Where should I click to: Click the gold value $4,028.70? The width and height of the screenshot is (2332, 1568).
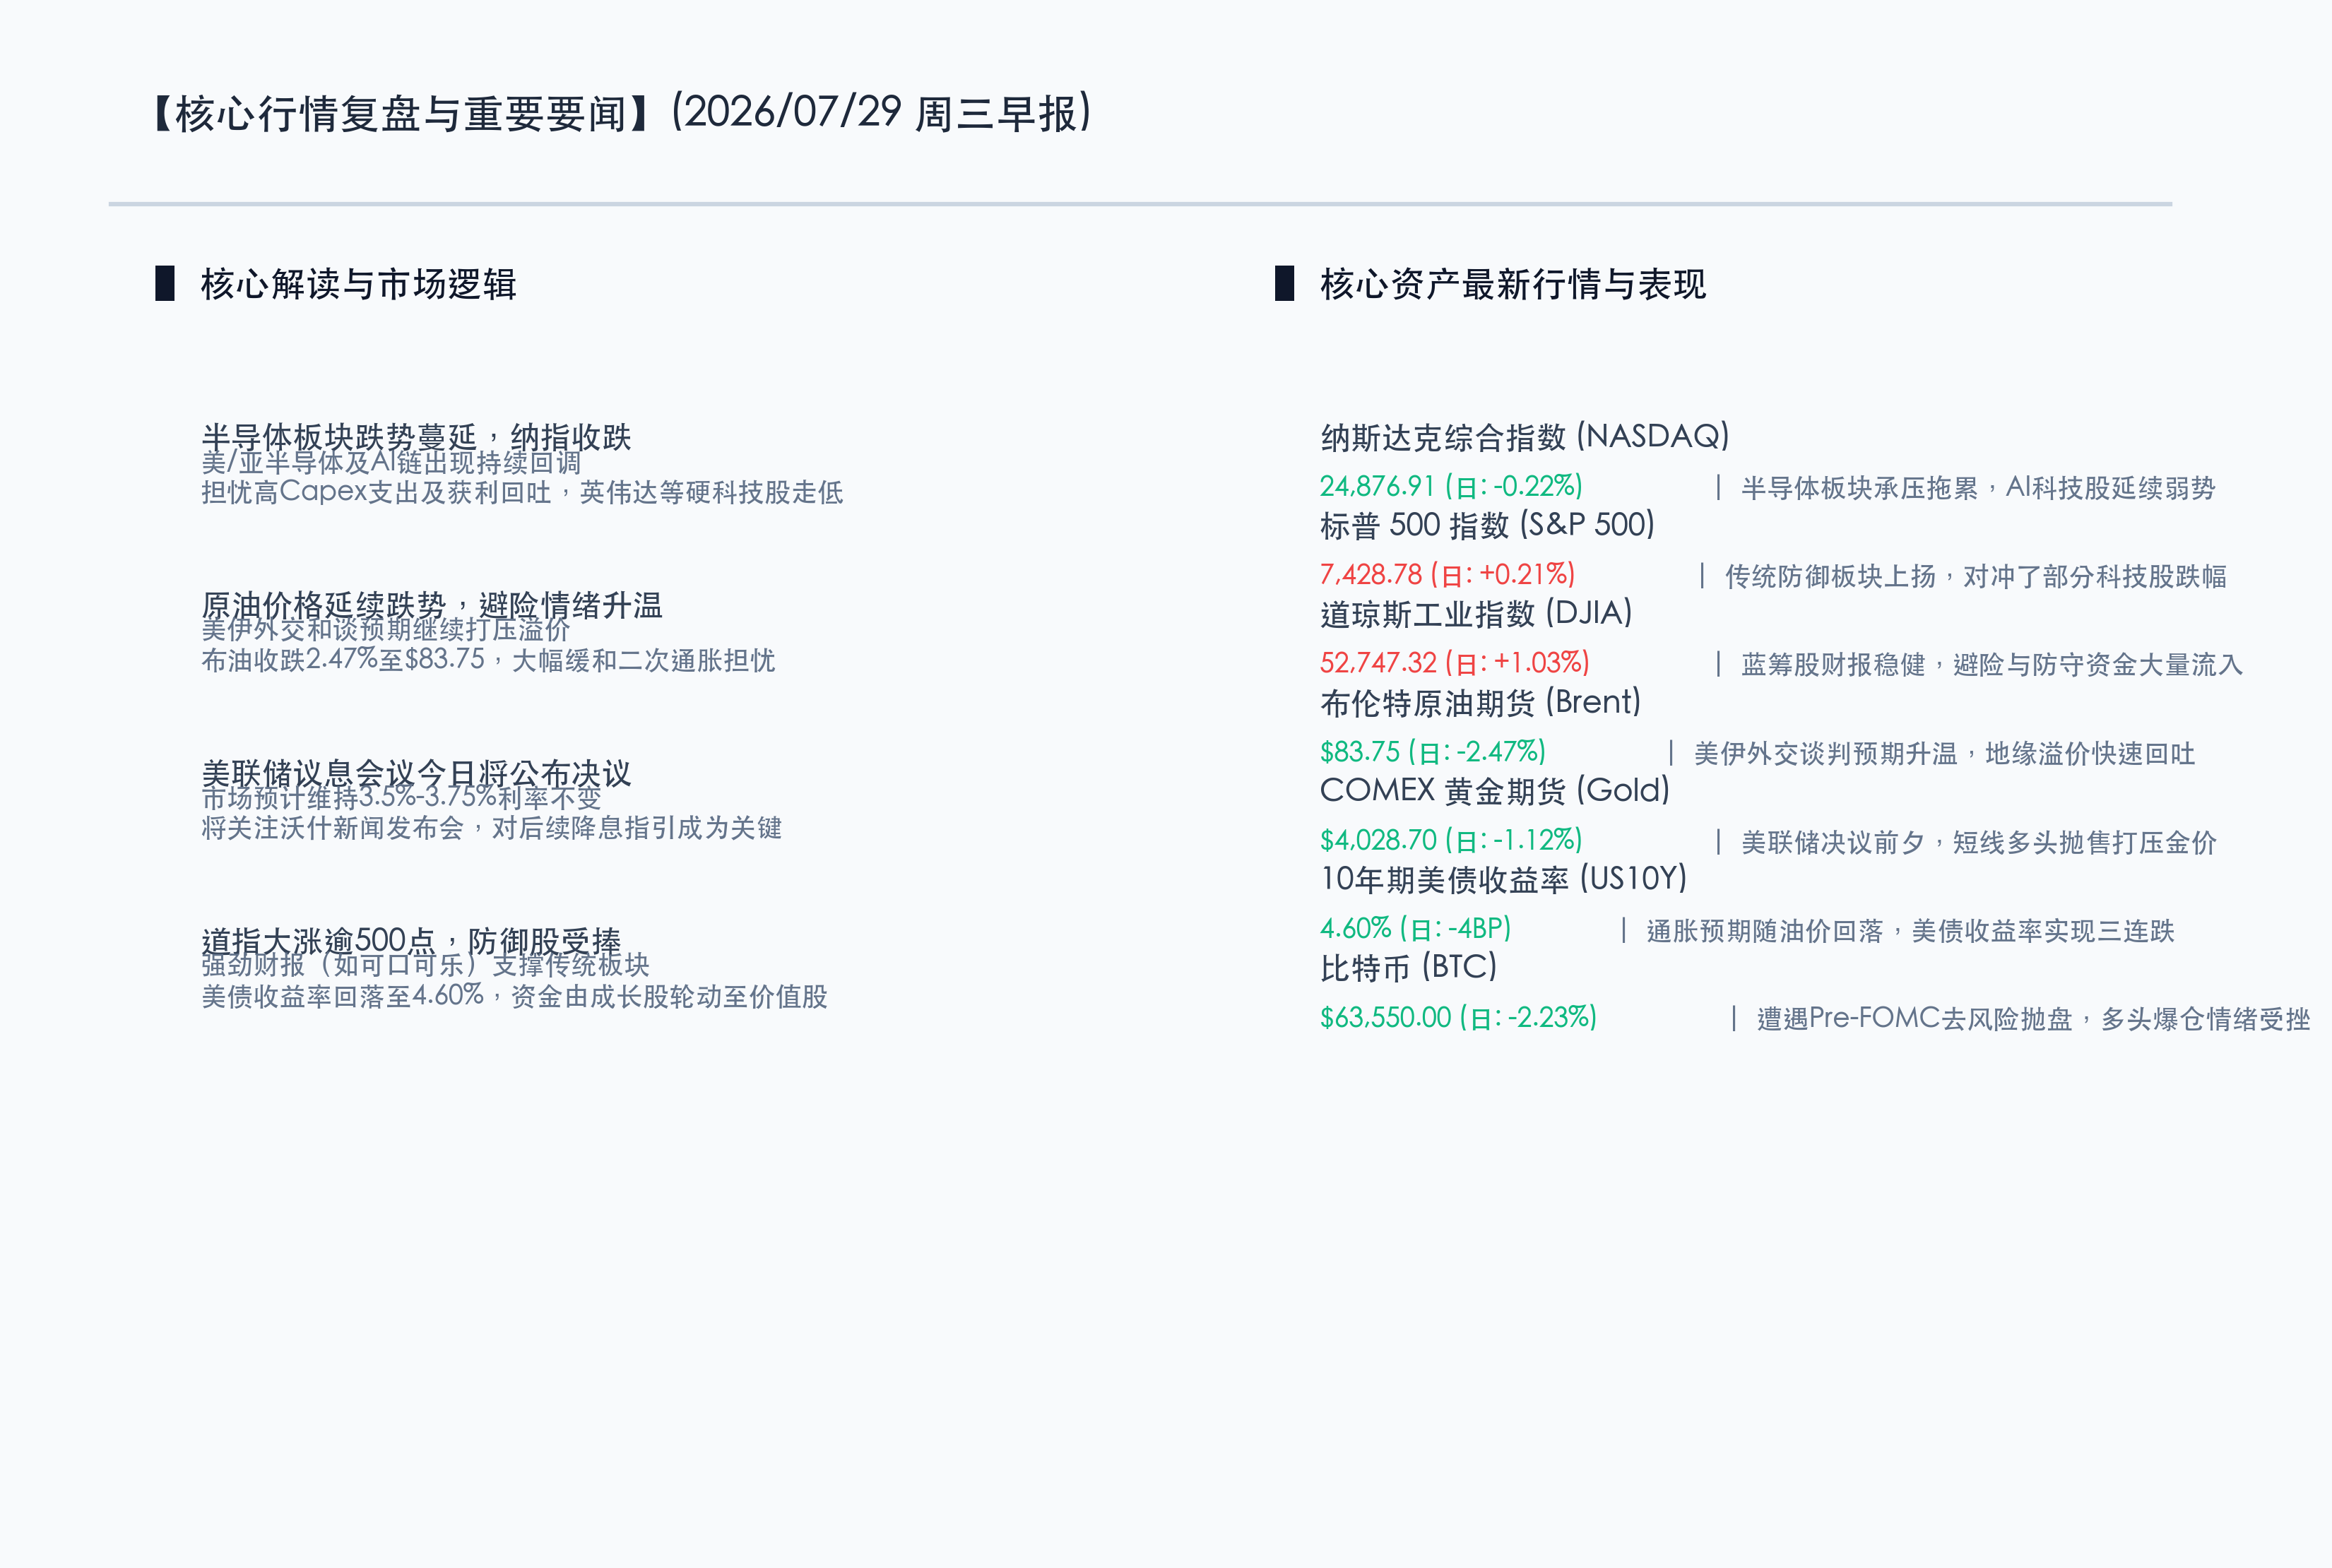tap(1451, 840)
